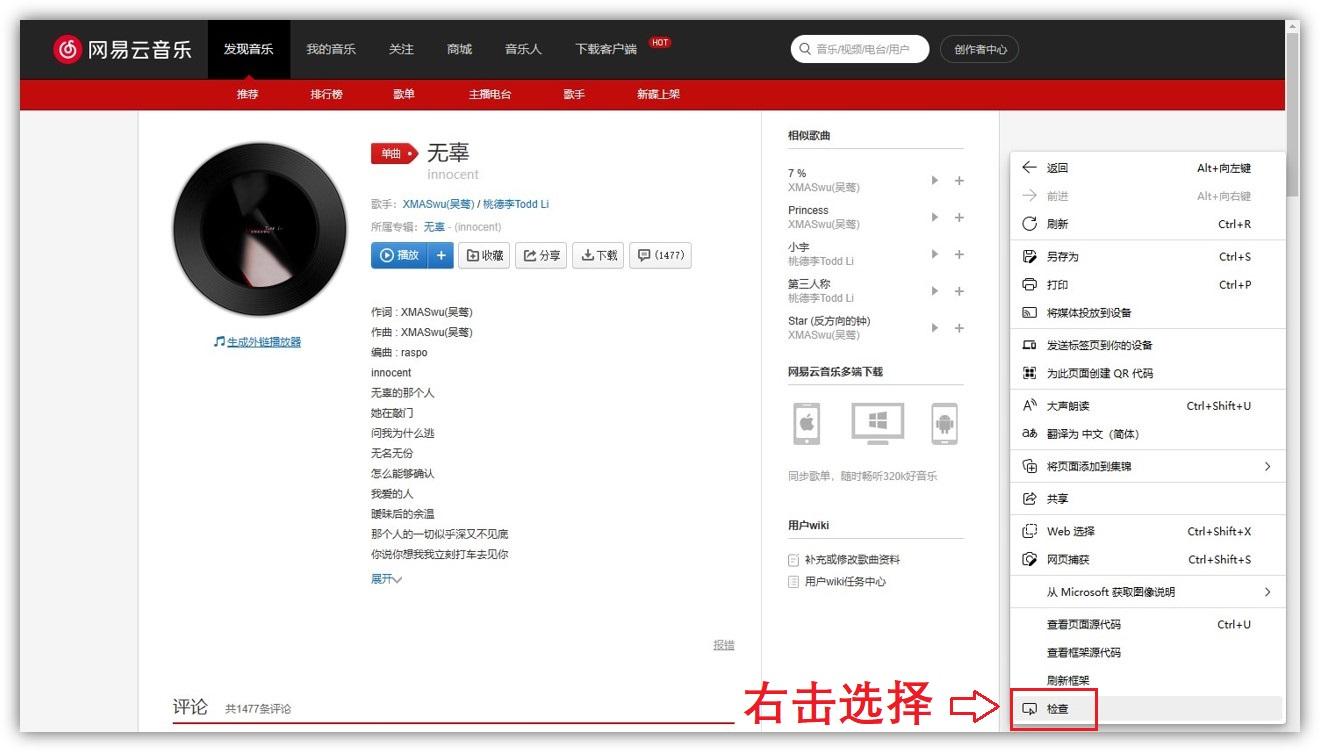Click the 收藏 button

point(484,255)
